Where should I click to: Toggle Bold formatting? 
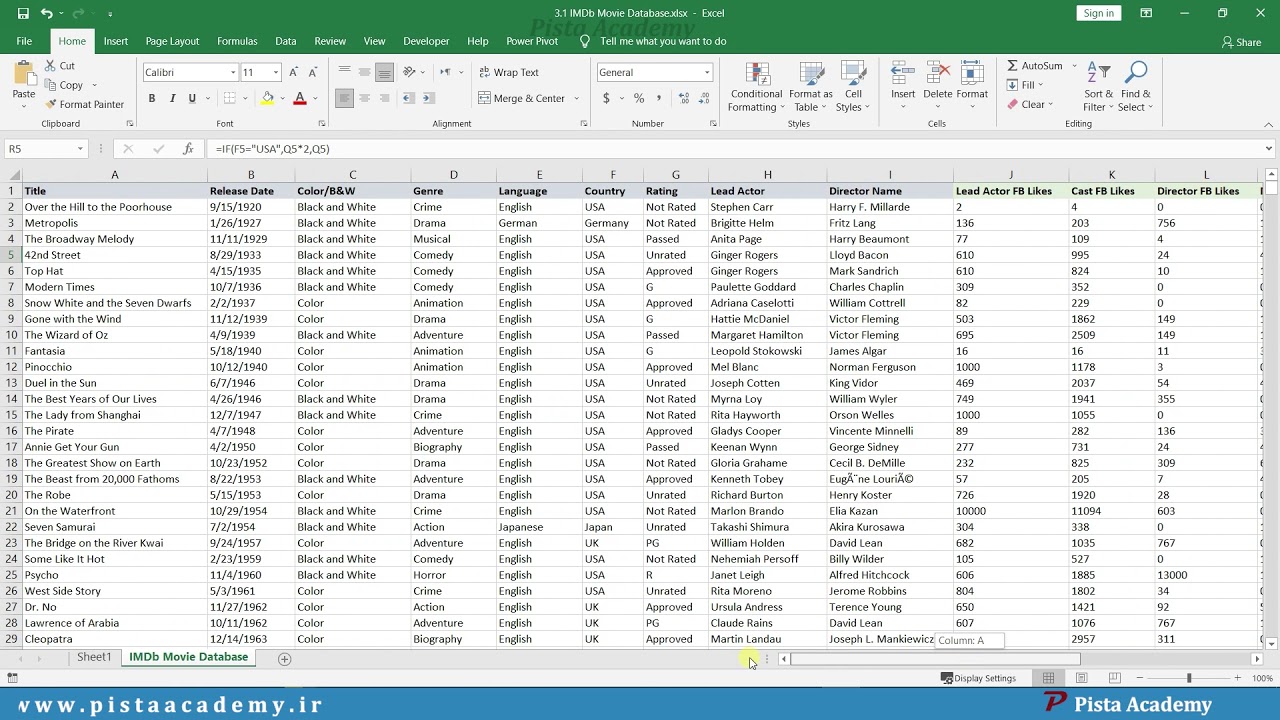152,98
